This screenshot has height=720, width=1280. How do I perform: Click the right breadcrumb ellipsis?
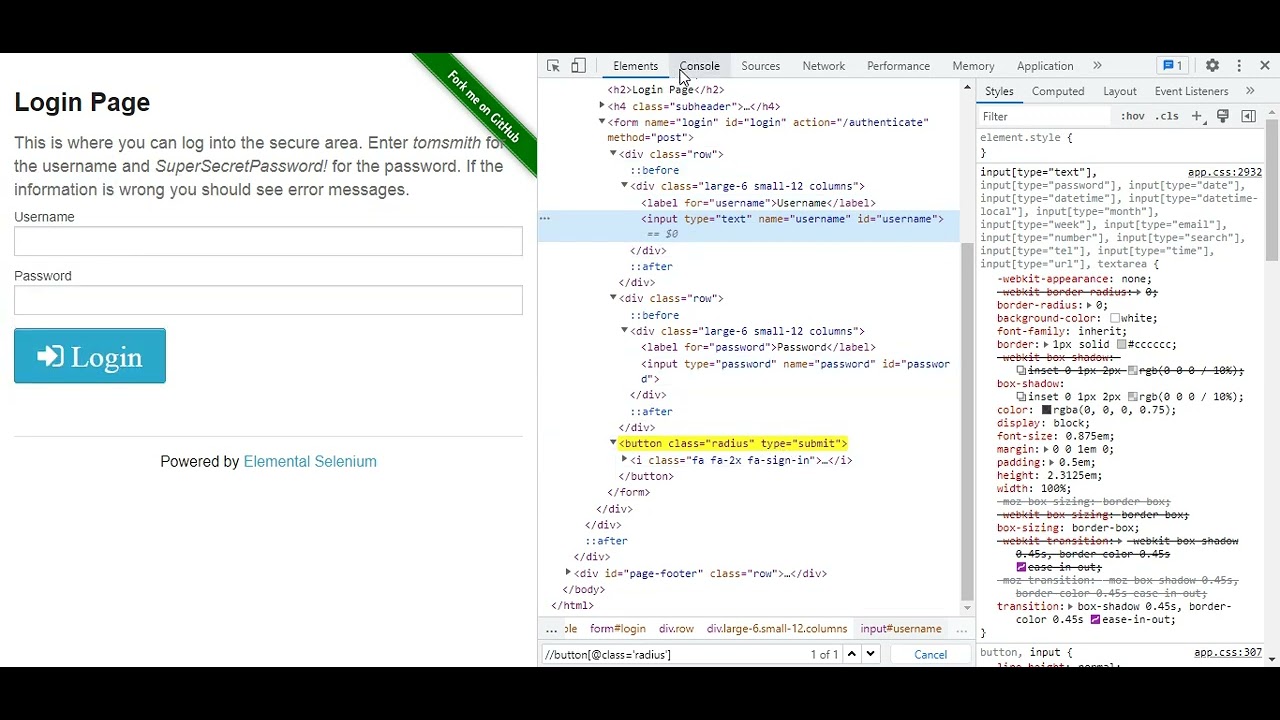962,629
